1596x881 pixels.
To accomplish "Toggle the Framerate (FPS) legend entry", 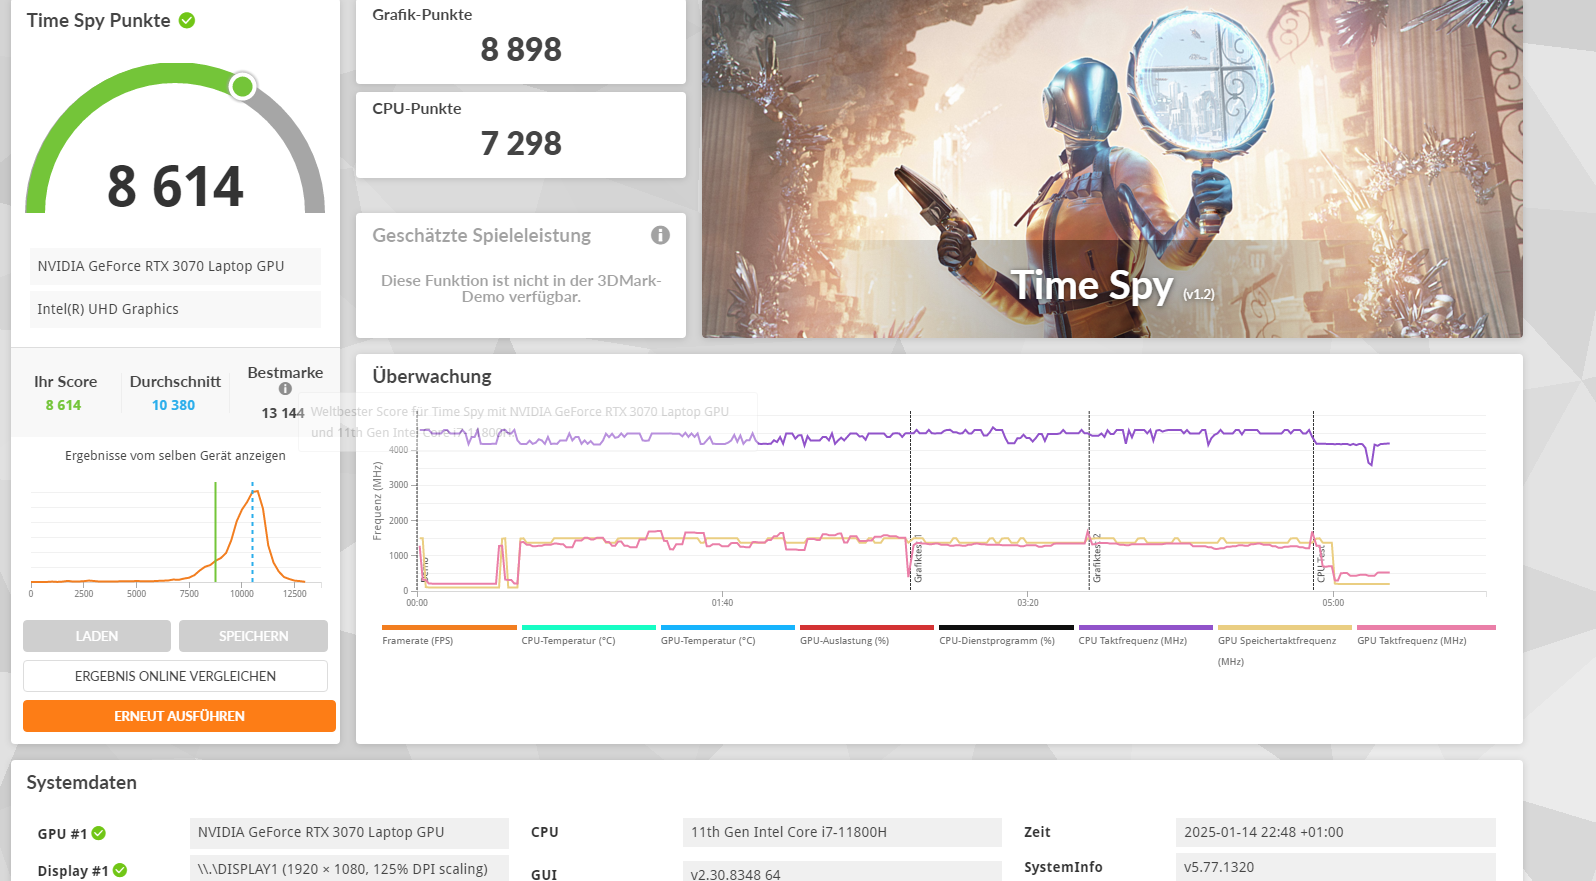I will coord(448,636).
